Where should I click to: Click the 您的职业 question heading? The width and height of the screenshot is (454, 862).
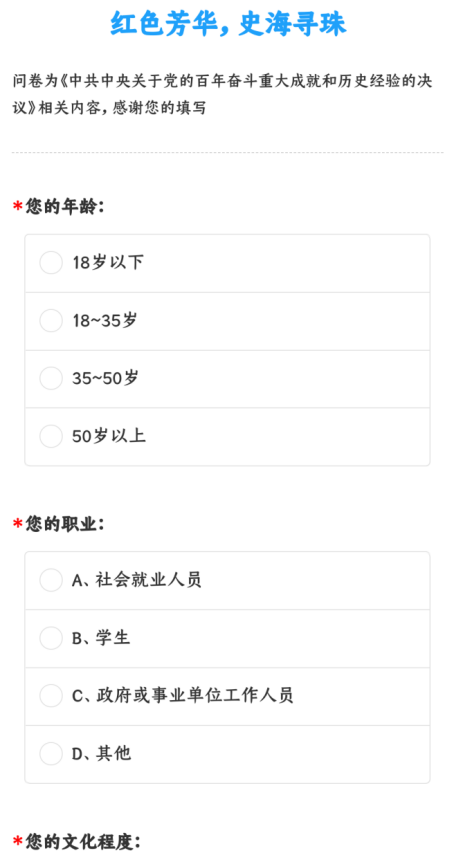[65, 524]
